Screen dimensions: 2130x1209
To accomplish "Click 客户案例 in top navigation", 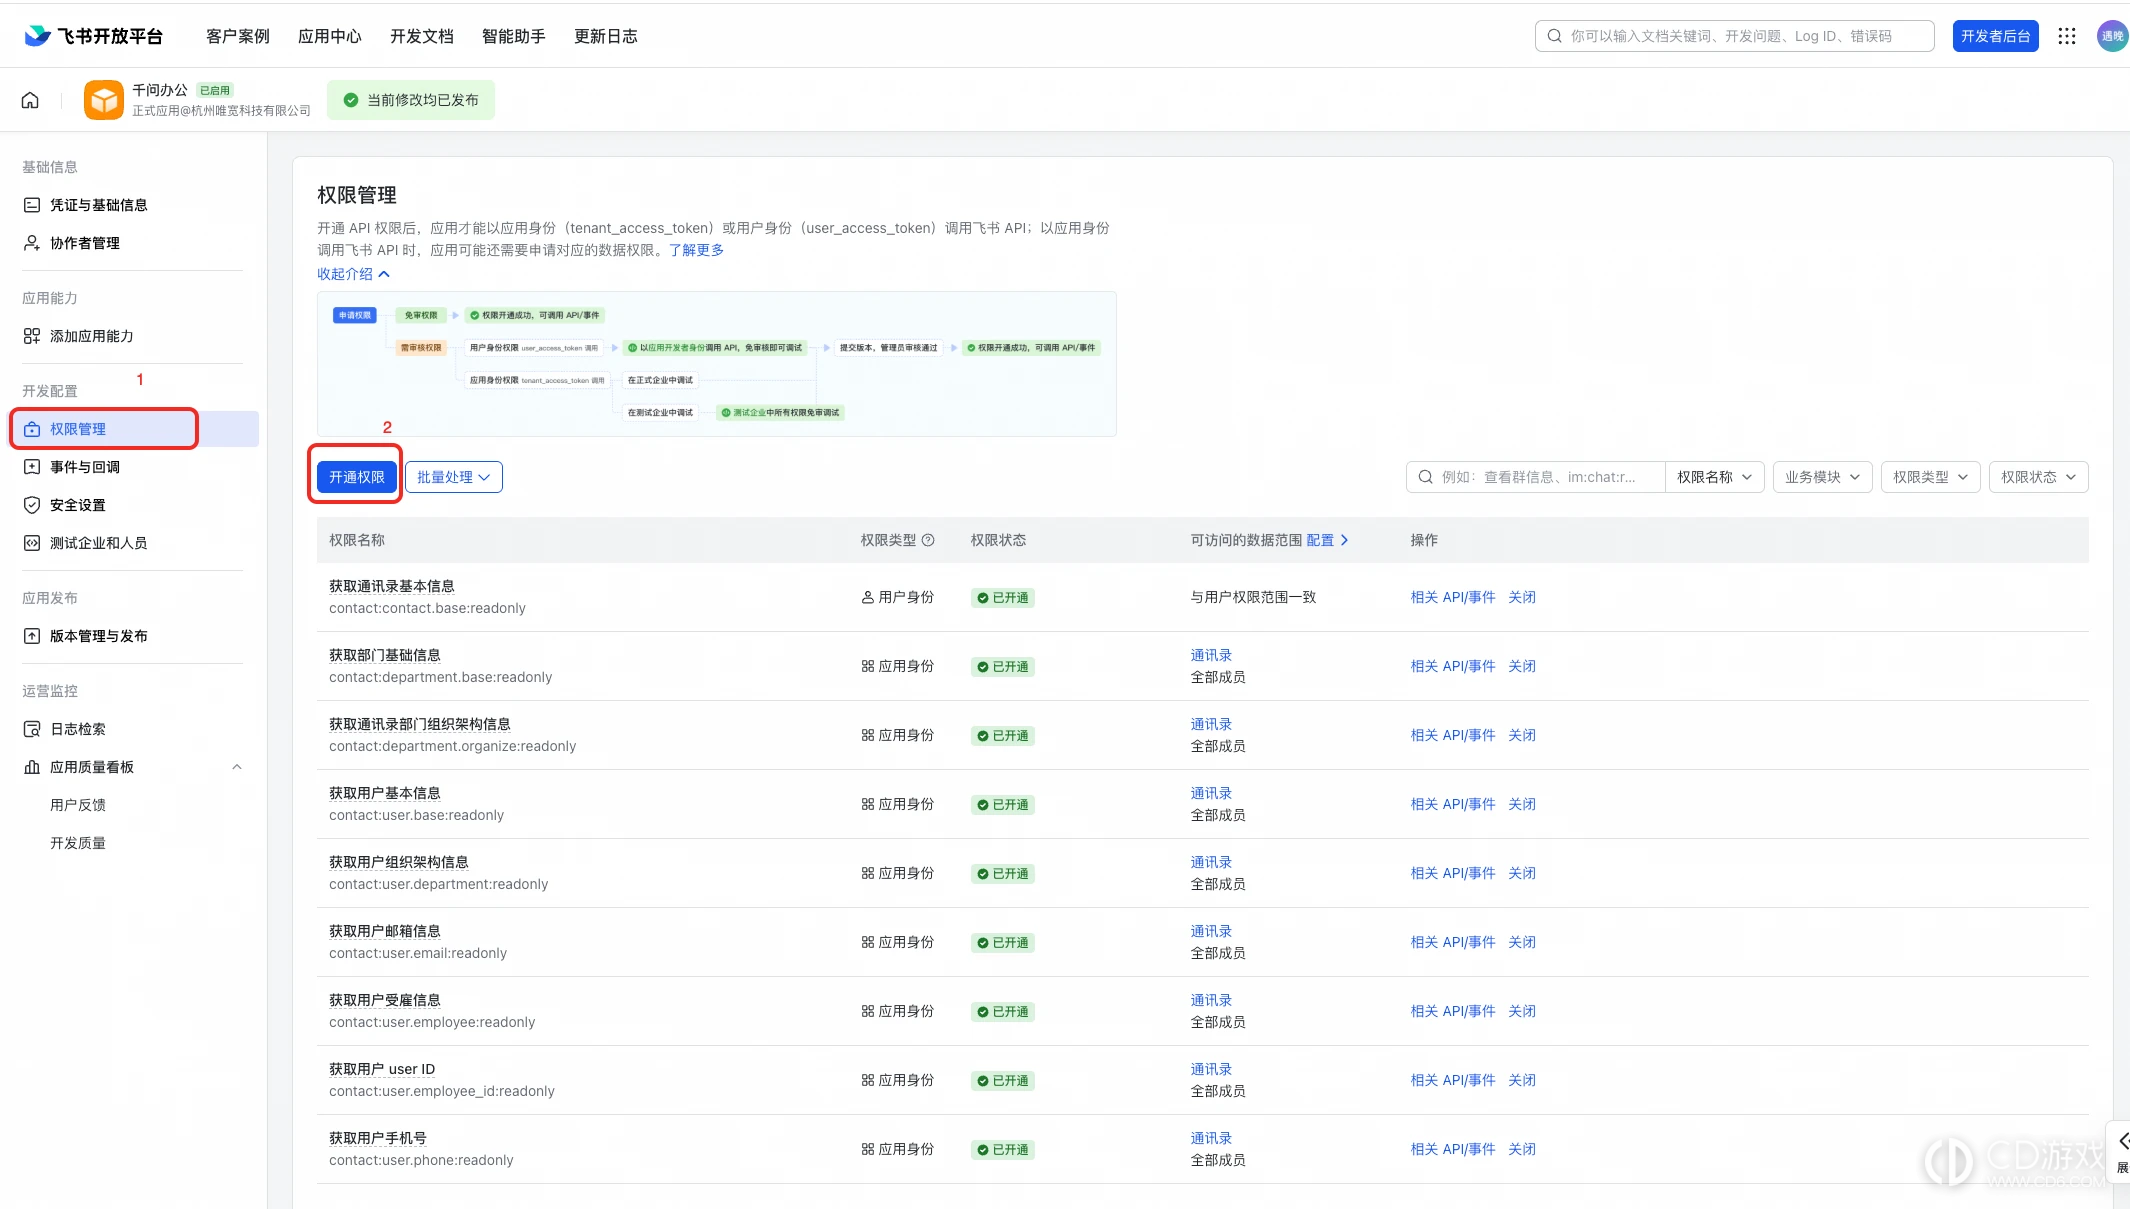I will coord(238,36).
